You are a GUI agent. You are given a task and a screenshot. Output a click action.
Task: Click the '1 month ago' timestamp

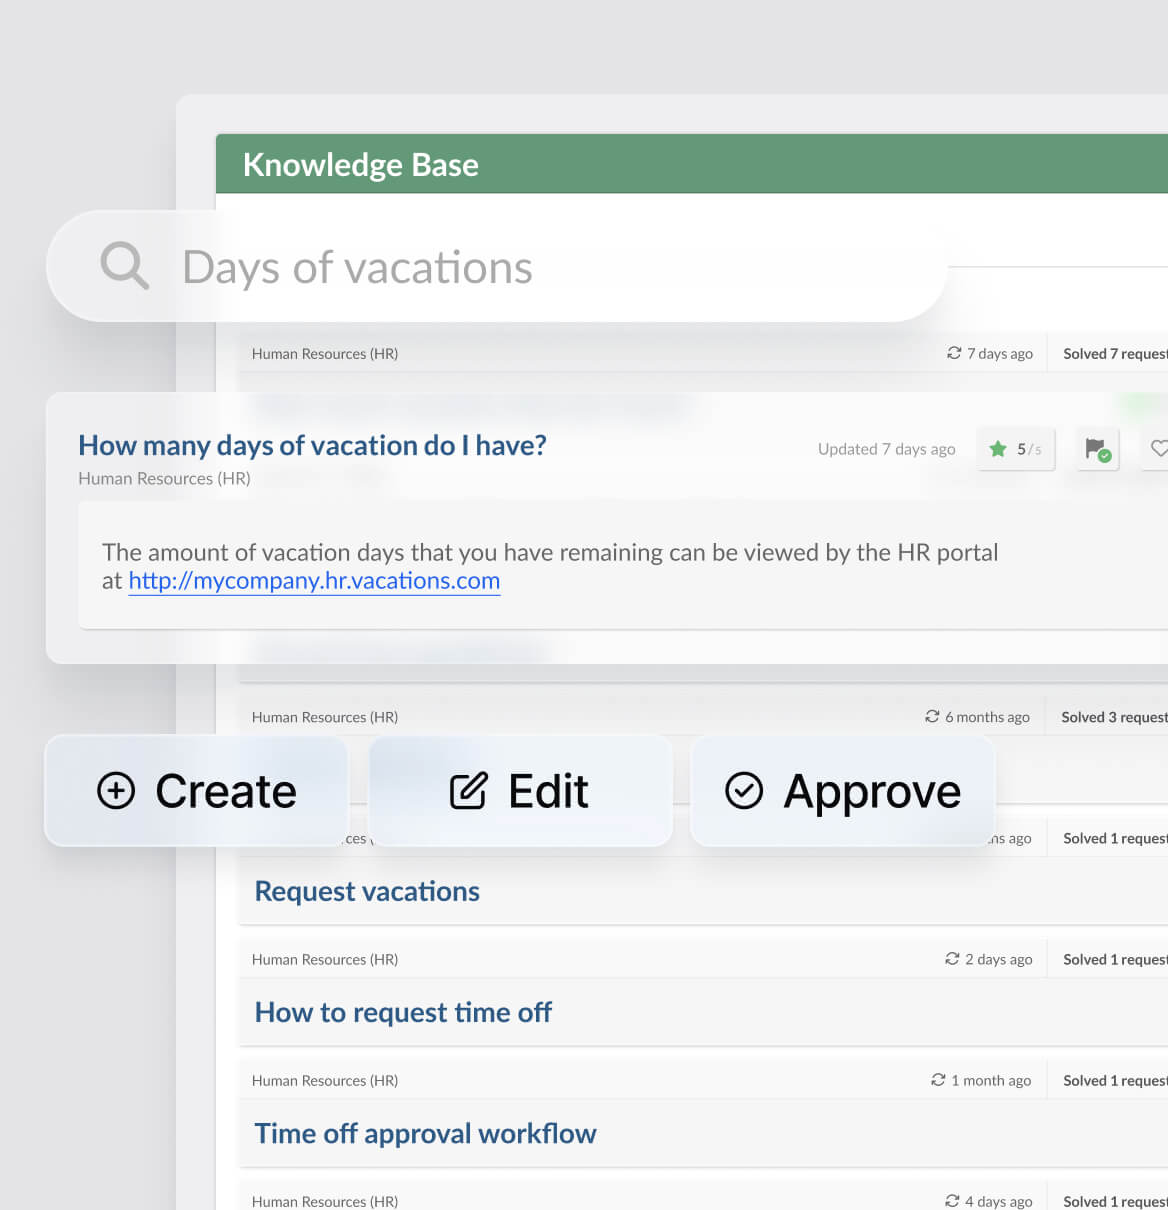pos(991,1080)
